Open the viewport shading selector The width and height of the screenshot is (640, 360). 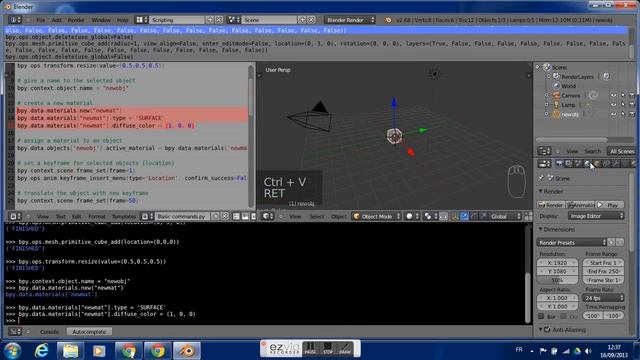click(x=412, y=216)
